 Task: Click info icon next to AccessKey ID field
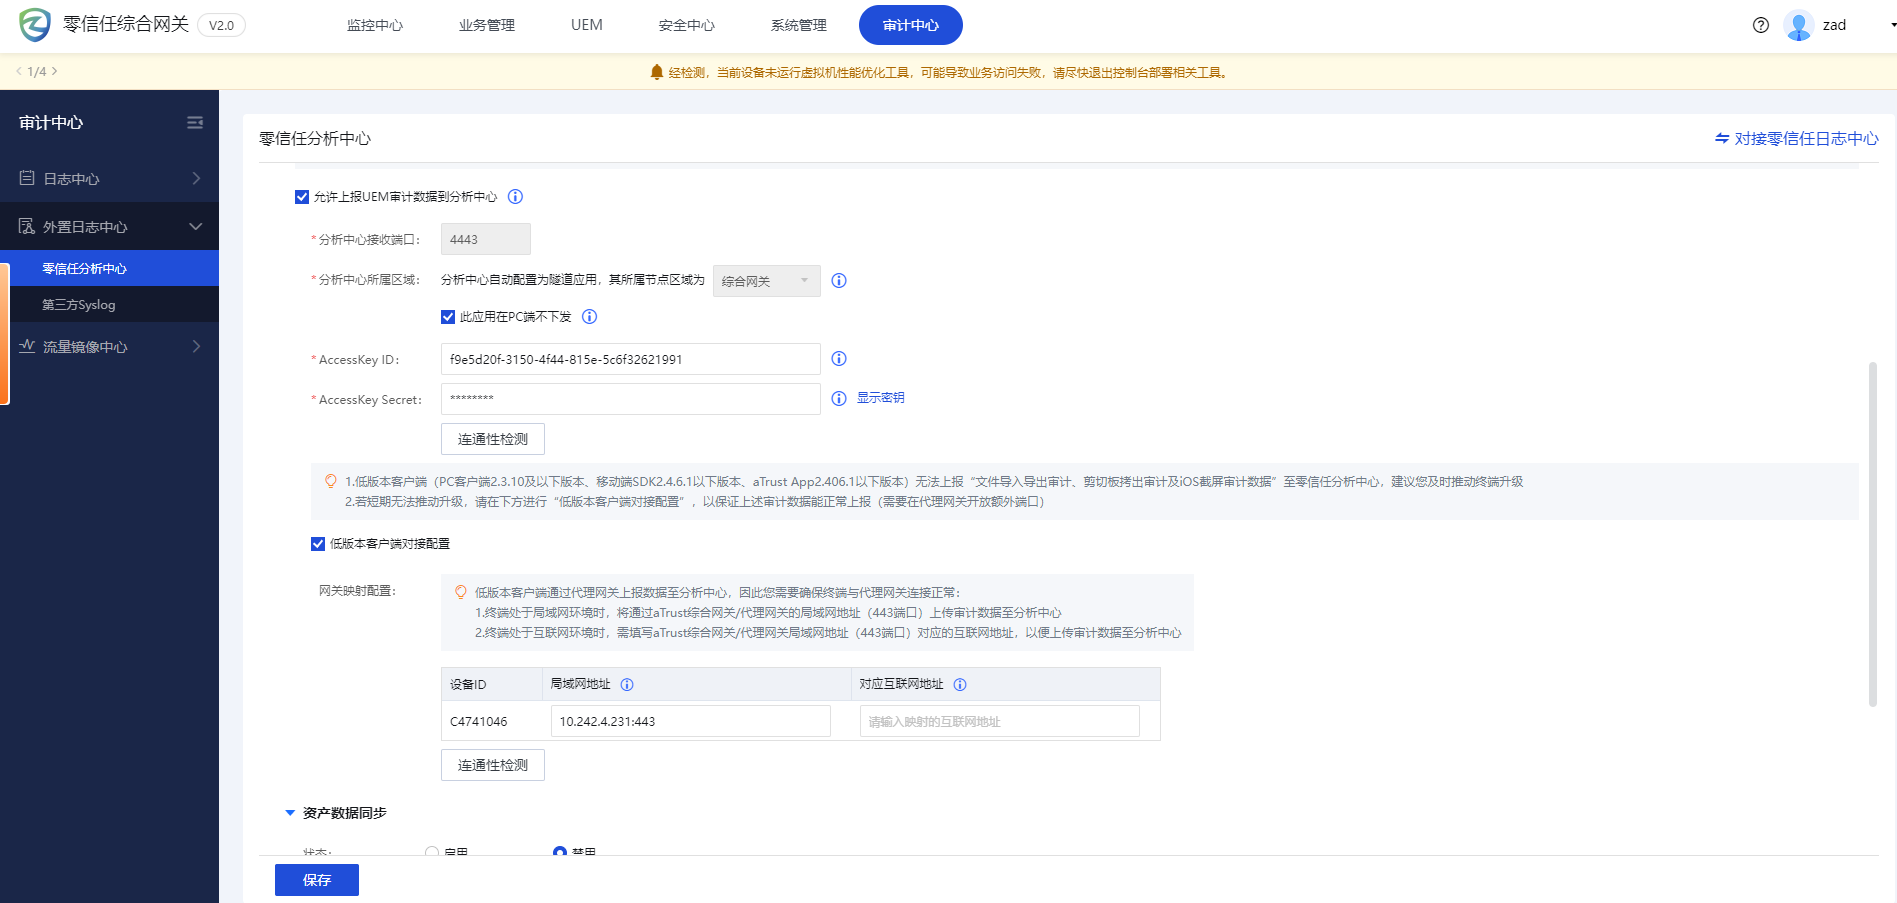[x=839, y=359]
